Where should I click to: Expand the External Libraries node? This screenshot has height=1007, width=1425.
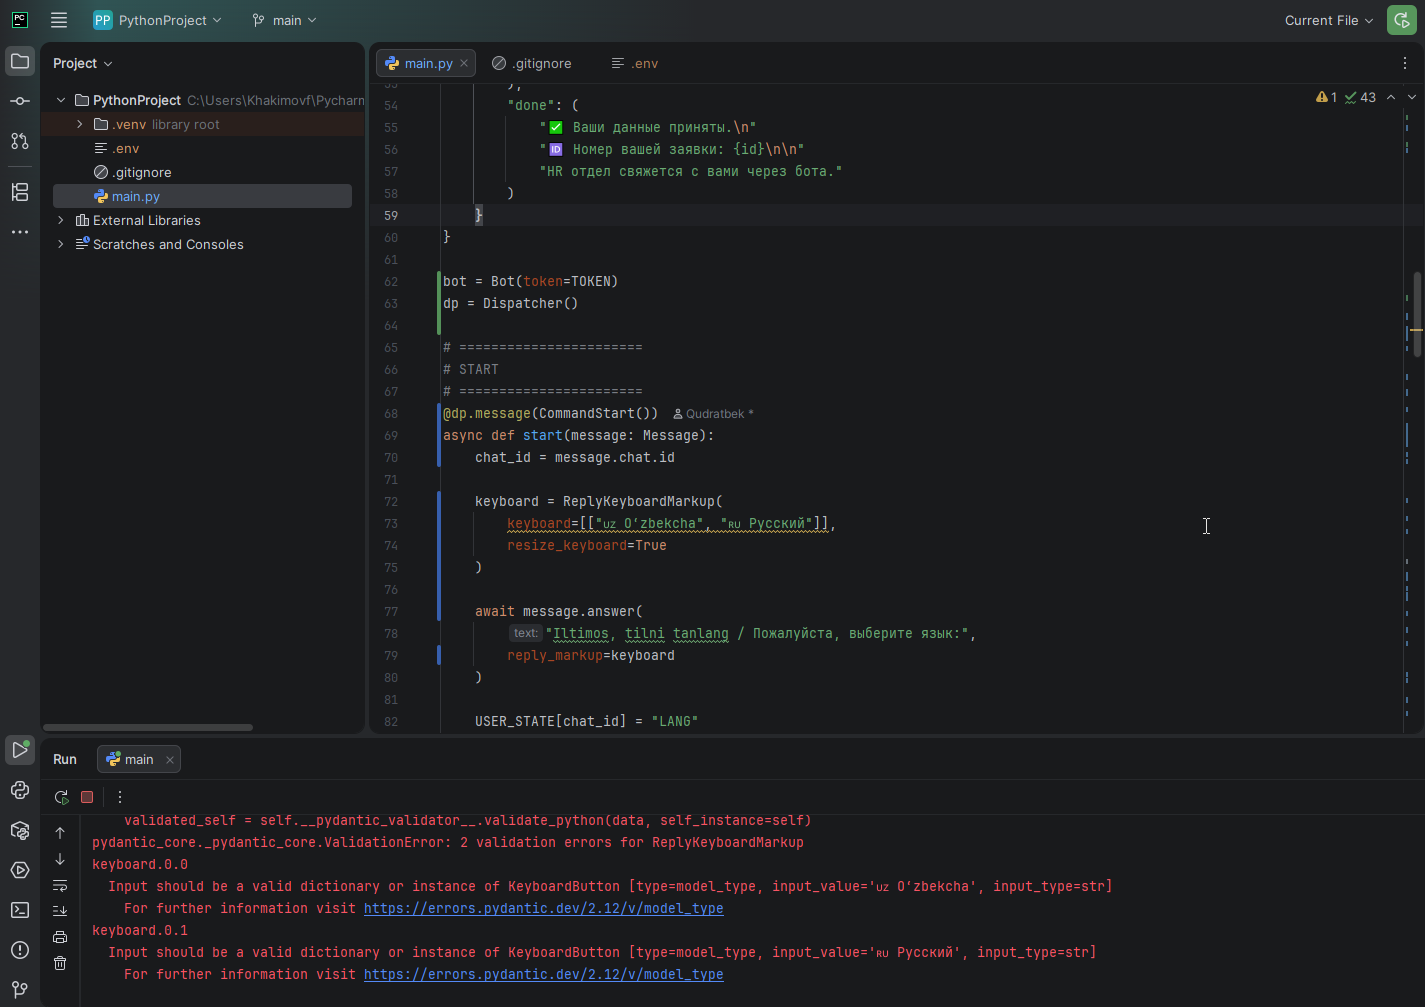(x=61, y=220)
